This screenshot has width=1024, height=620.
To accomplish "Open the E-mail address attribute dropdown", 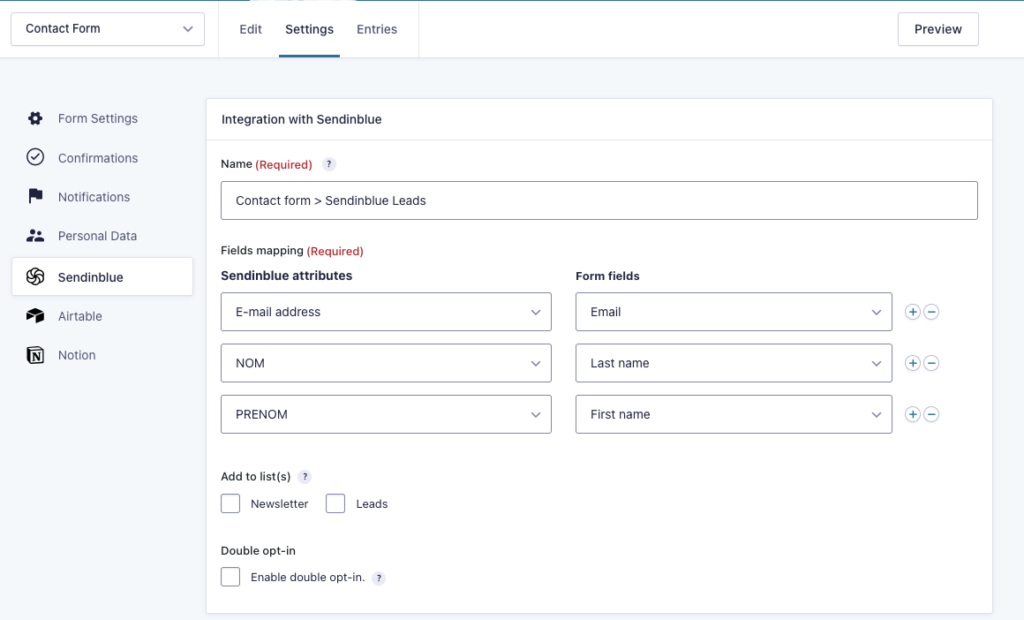I will (386, 311).
